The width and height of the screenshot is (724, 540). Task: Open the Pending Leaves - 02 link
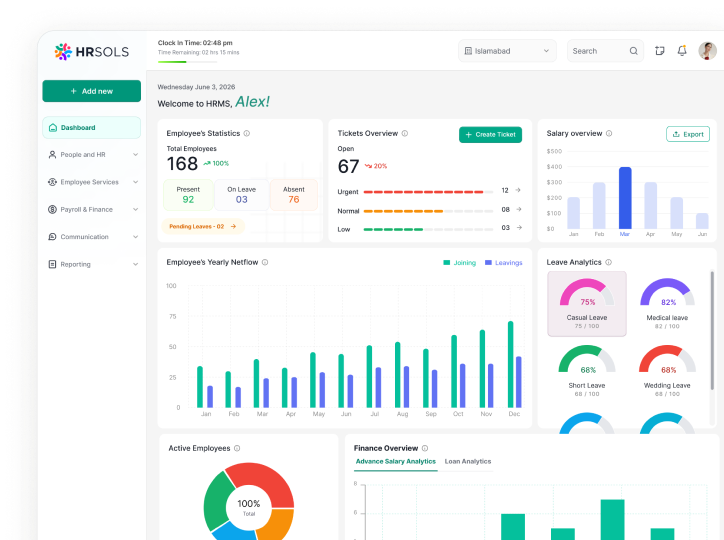click(203, 227)
